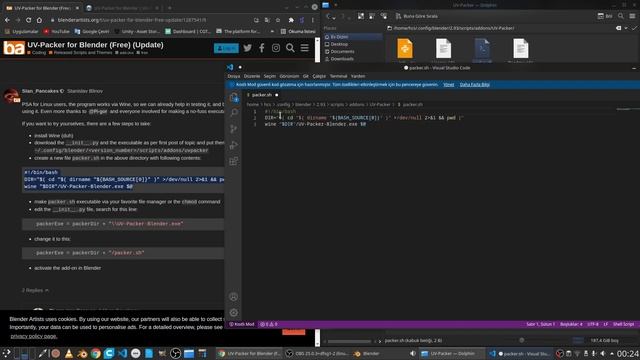Open Dolphin hamburger control menu

coord(632,16)
